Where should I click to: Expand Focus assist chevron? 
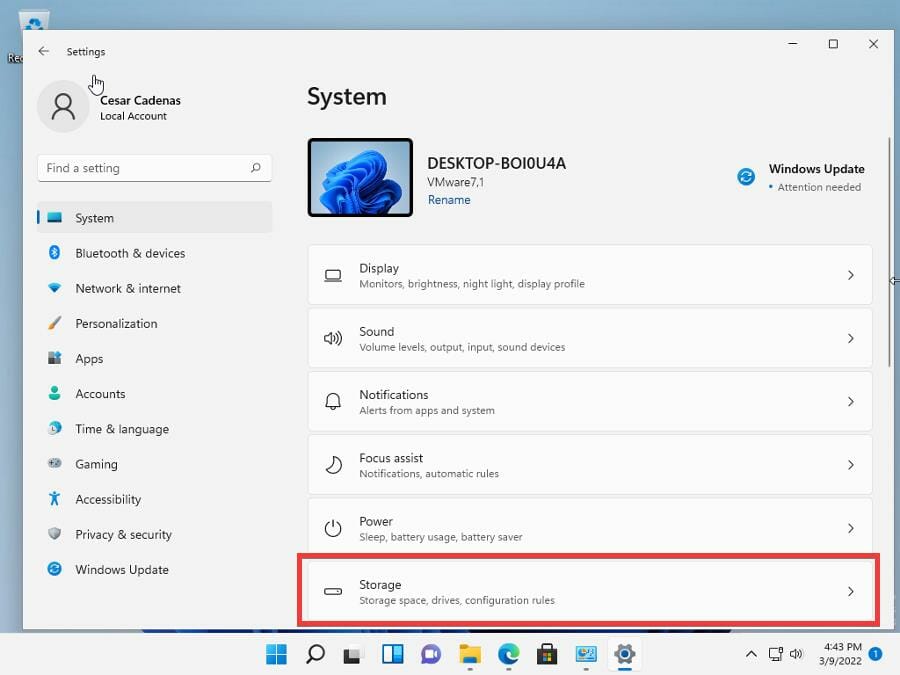pos(851,465)
